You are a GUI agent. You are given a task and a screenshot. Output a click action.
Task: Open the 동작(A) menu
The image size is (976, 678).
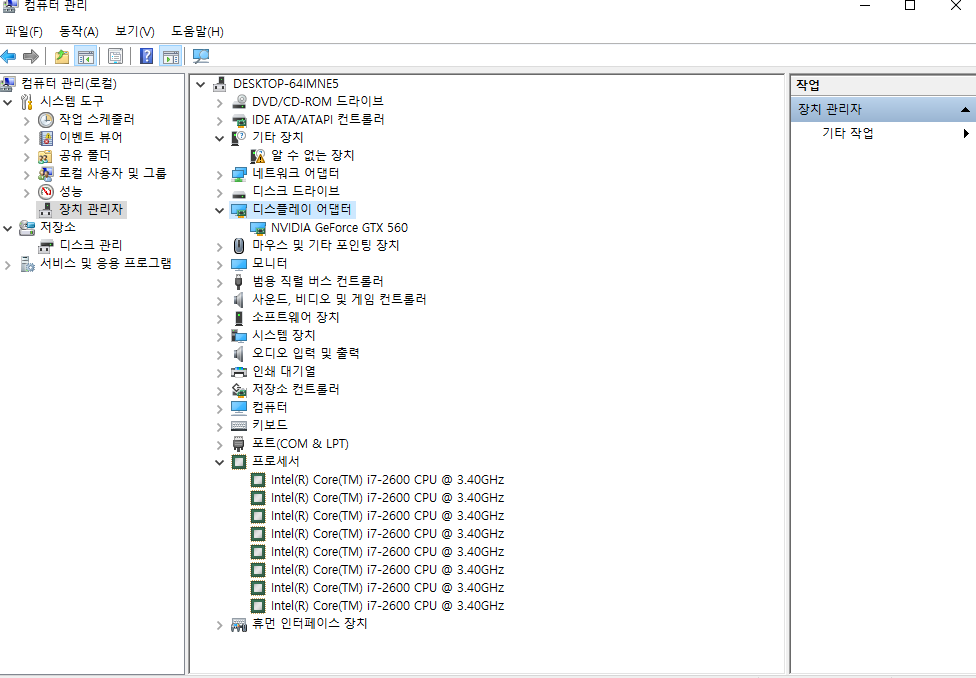(79, 32)
